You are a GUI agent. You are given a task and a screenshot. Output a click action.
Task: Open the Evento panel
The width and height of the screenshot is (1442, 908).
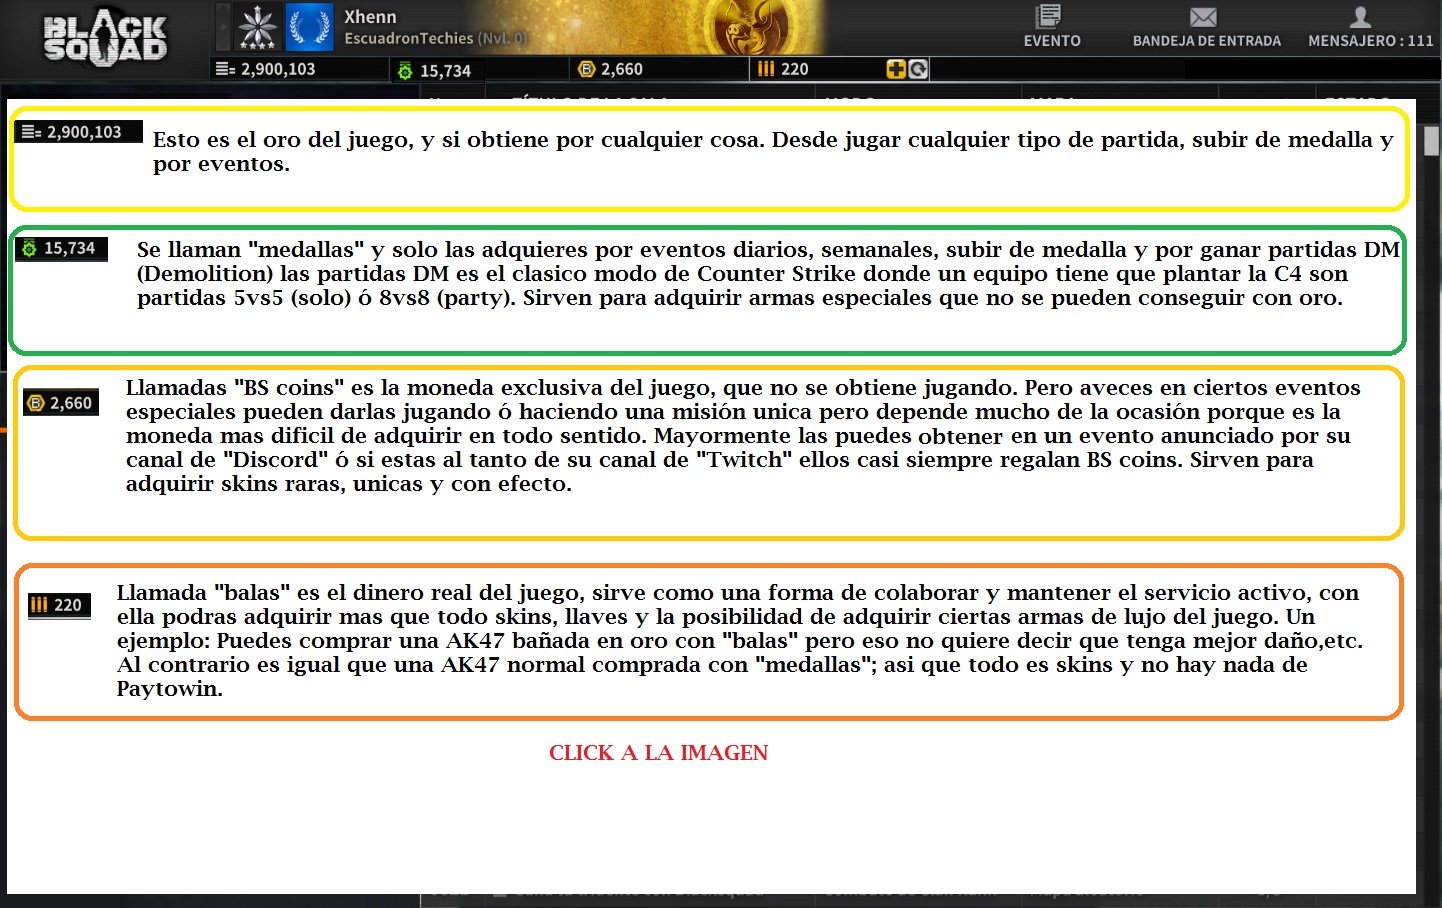1051,27
